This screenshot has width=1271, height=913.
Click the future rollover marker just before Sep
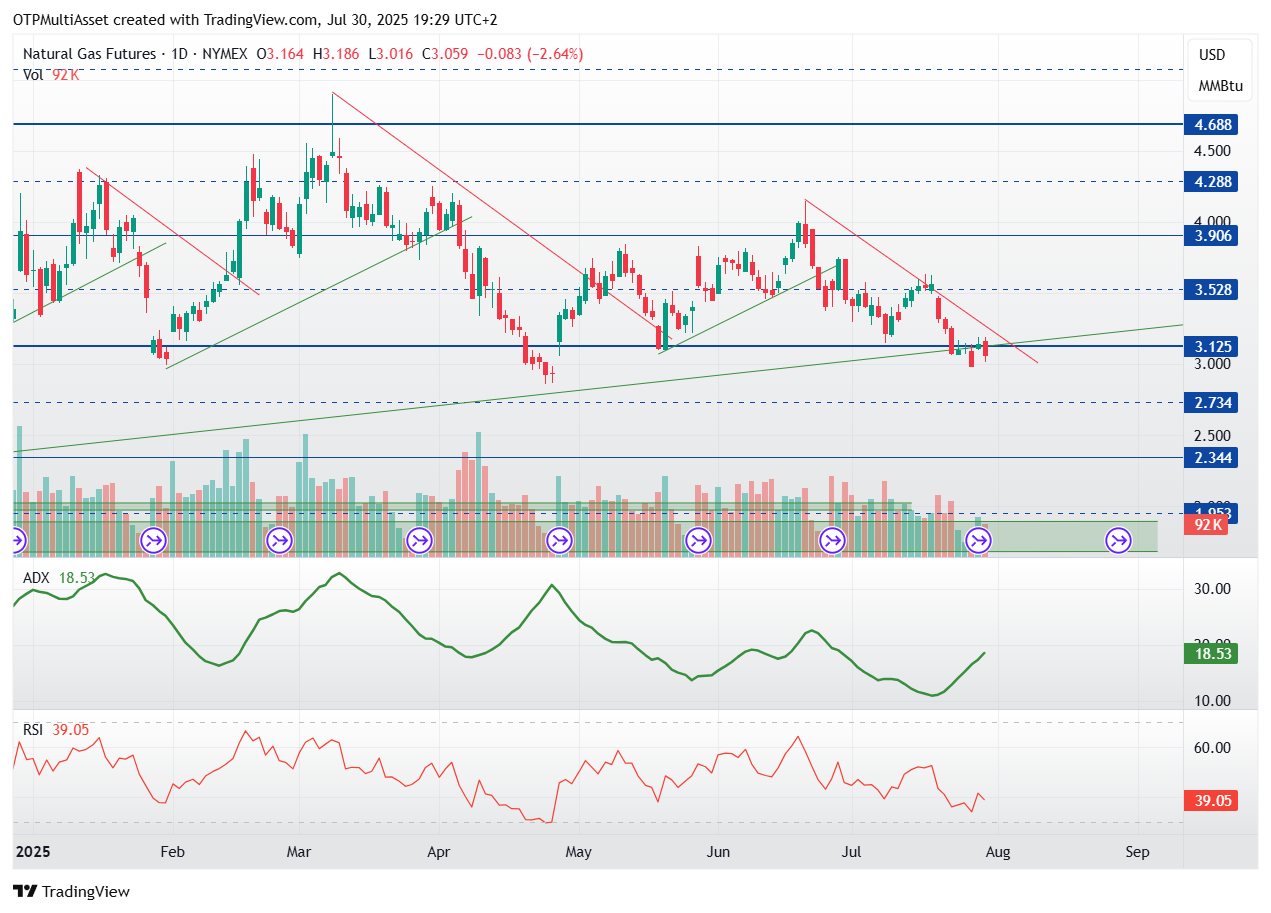pyautogui.click(x=1117, y=541)
